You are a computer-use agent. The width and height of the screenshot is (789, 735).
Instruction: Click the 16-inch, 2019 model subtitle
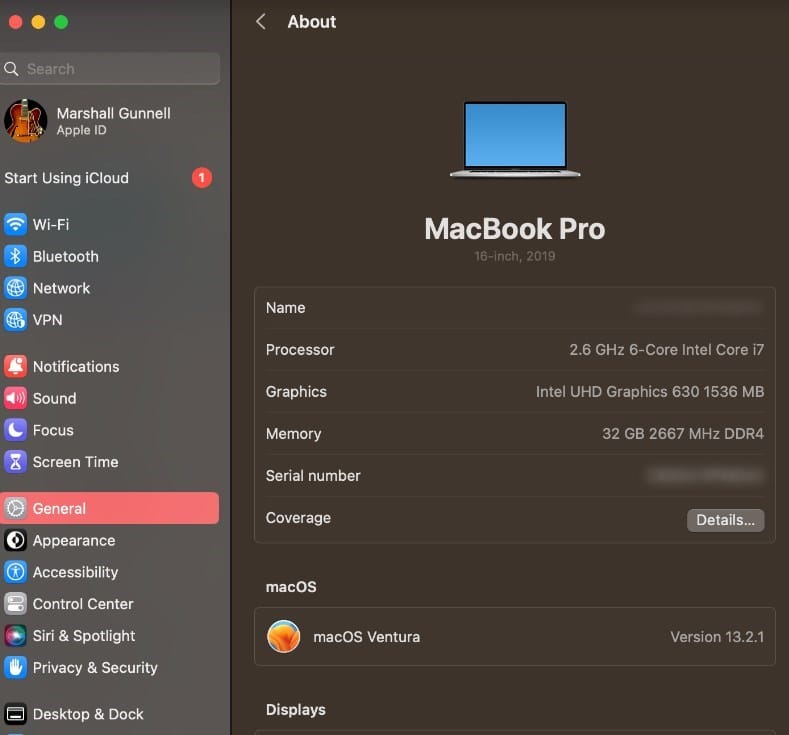[515, 256]
